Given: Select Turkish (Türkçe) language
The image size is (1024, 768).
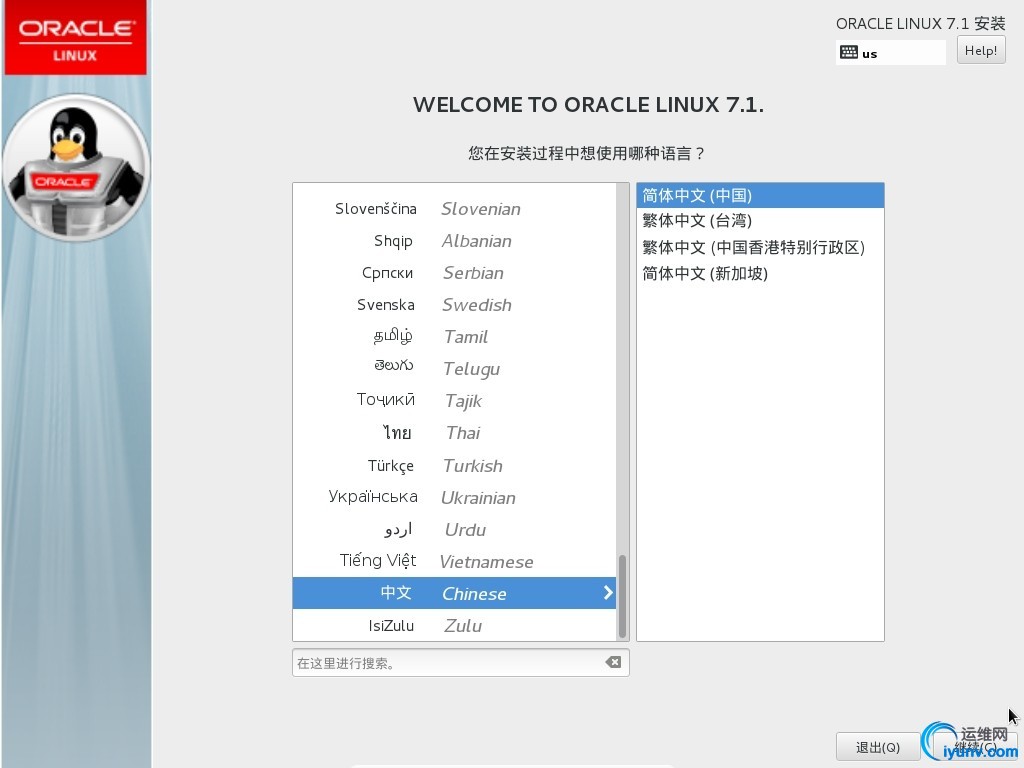Looking at the screenshot, I should pos(455,466).
